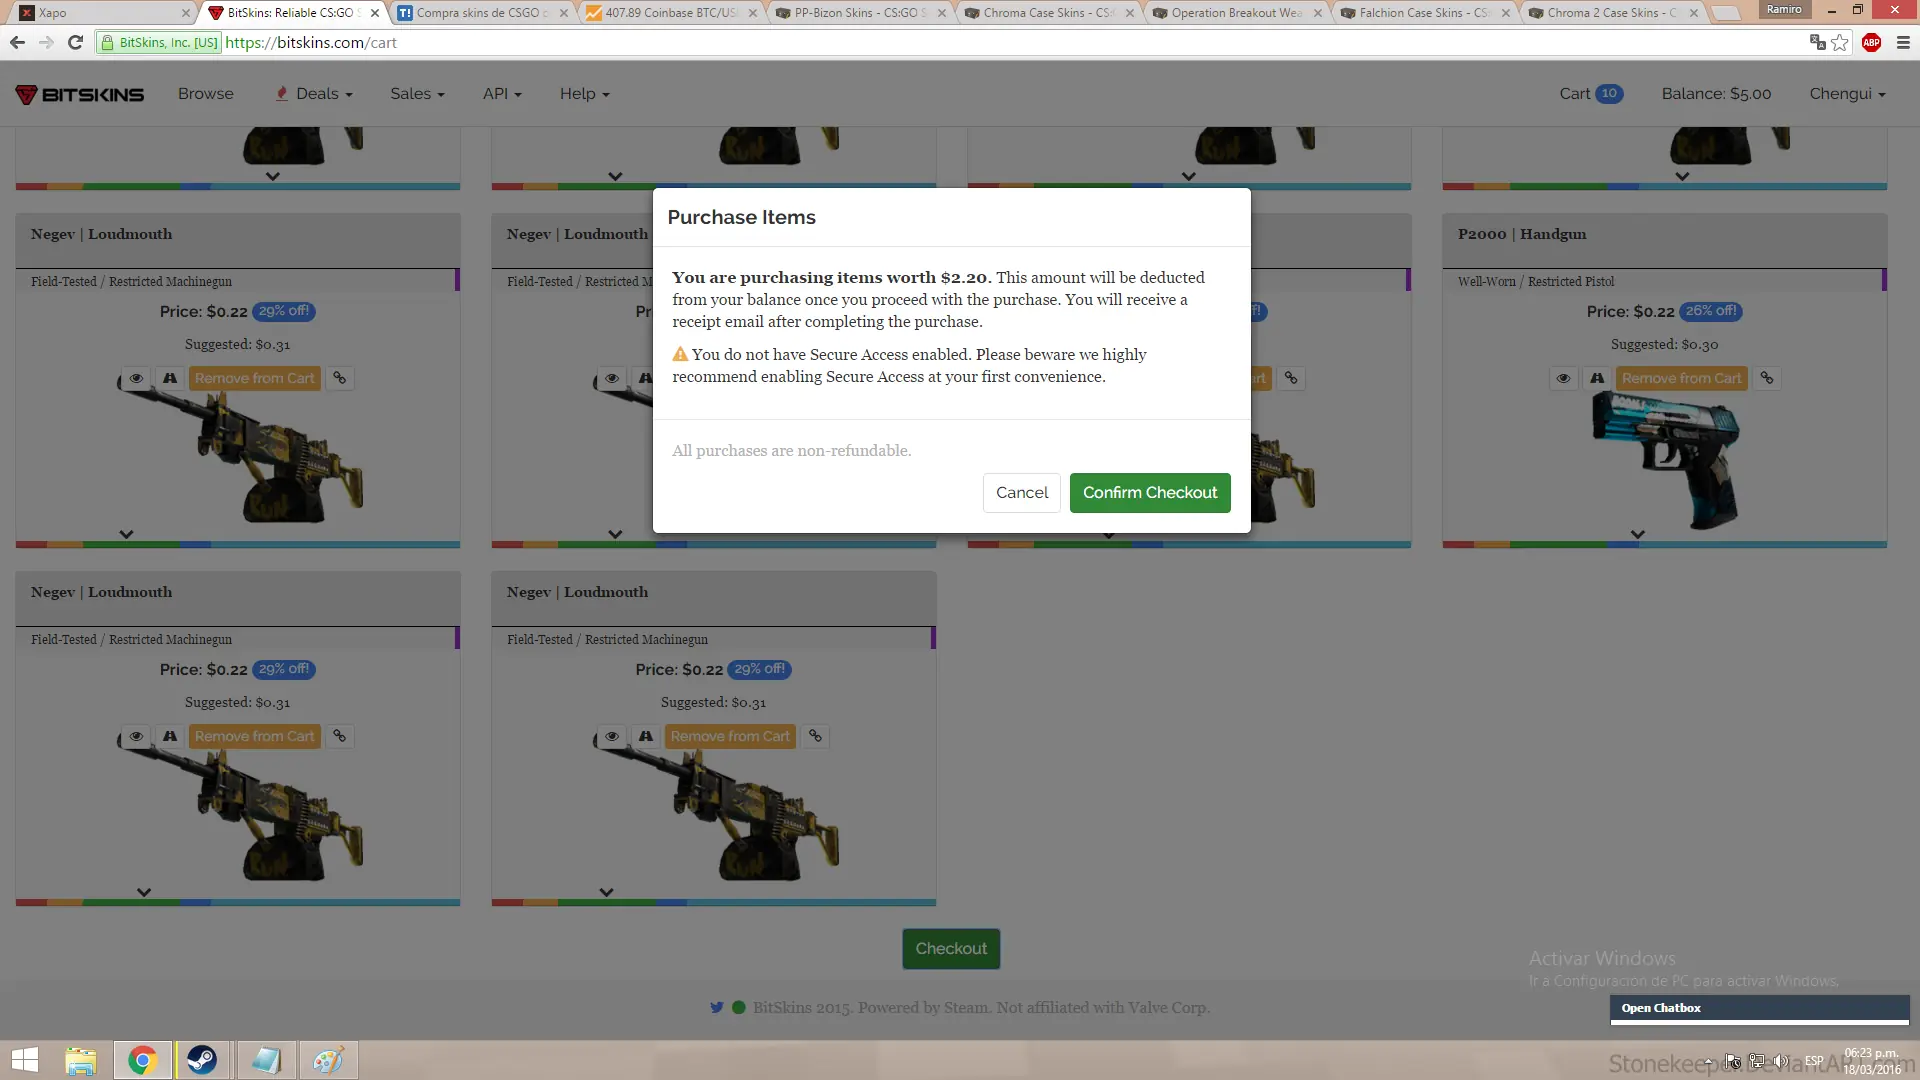Image resolution: width=1920 pixels, height=1080 pixels.
Task: Cancel the Purchase Items dialog
Action: (1022, 493)
